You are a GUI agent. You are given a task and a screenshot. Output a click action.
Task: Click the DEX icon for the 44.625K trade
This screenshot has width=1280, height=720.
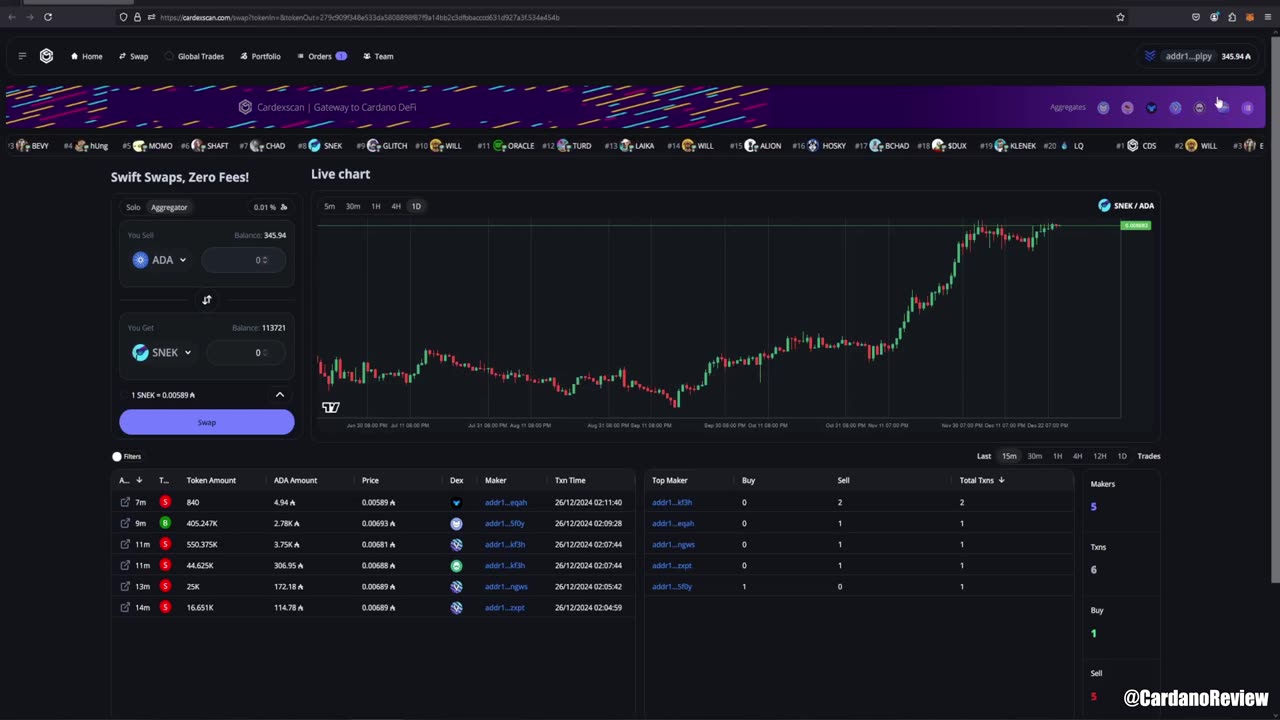456,565
